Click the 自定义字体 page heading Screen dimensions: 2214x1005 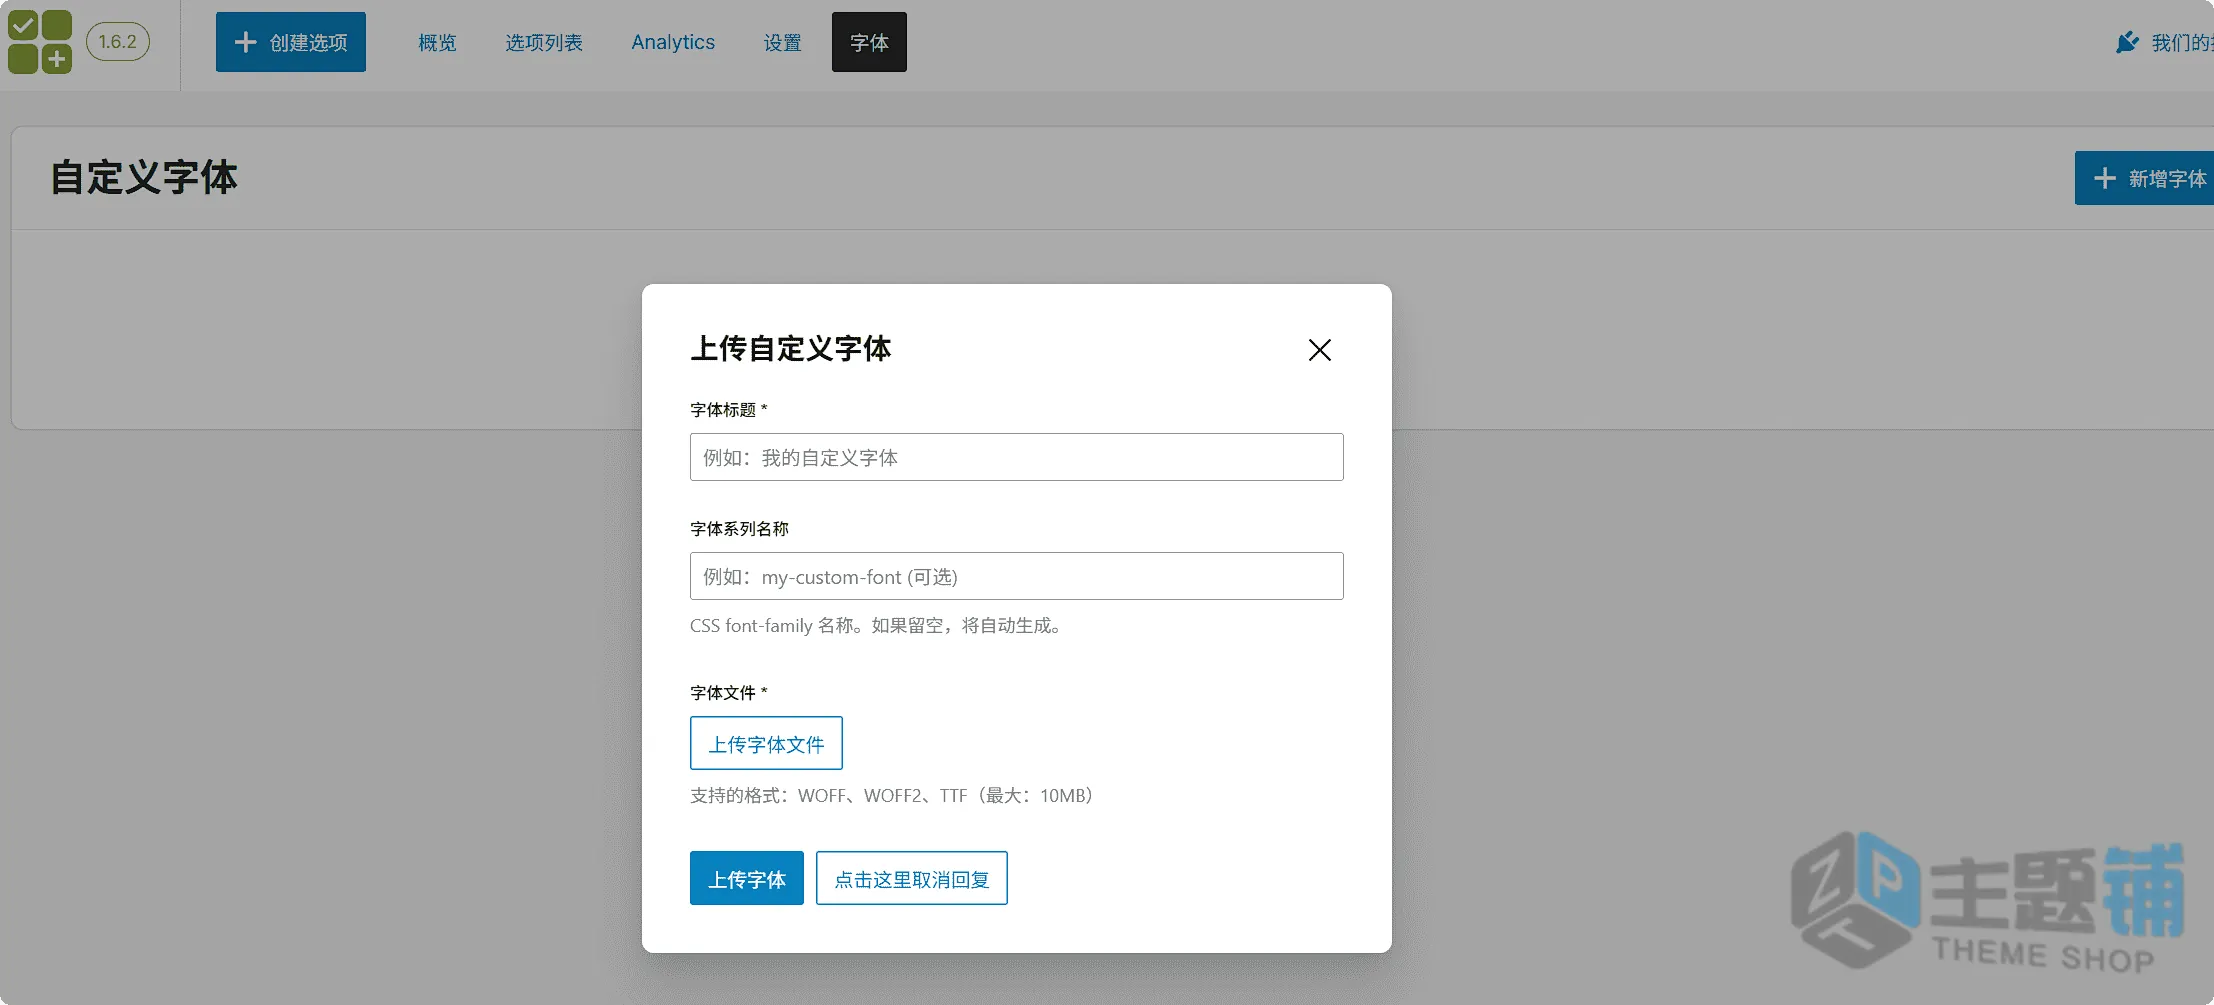[x=144, y=178]
